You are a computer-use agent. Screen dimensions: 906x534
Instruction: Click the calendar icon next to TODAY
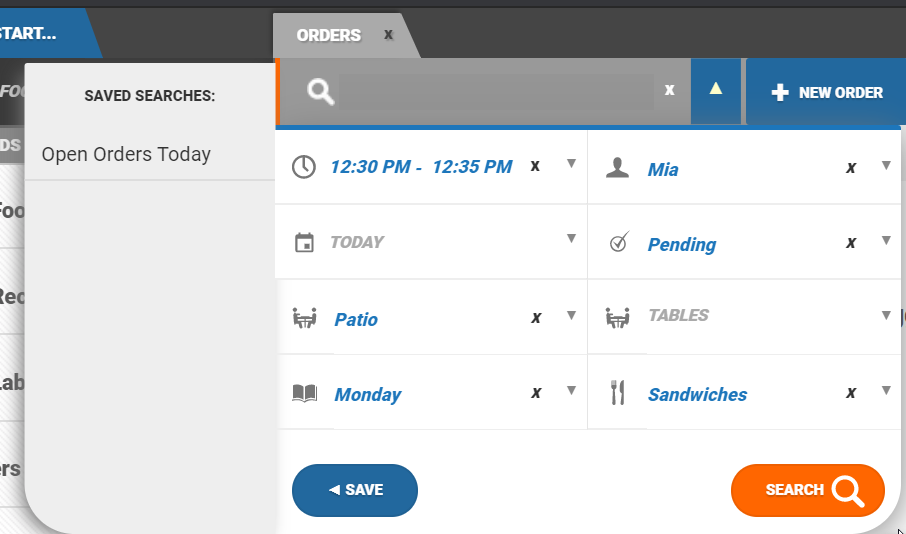(304, 242)
